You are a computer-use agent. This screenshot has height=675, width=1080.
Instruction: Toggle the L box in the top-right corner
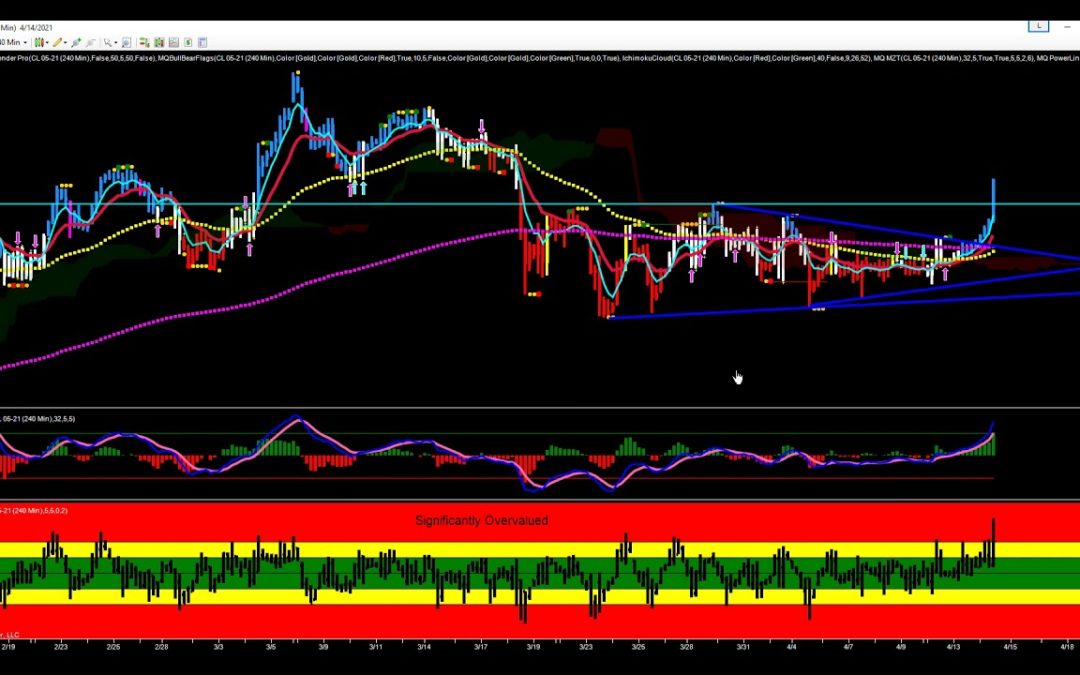point(1038,25)
